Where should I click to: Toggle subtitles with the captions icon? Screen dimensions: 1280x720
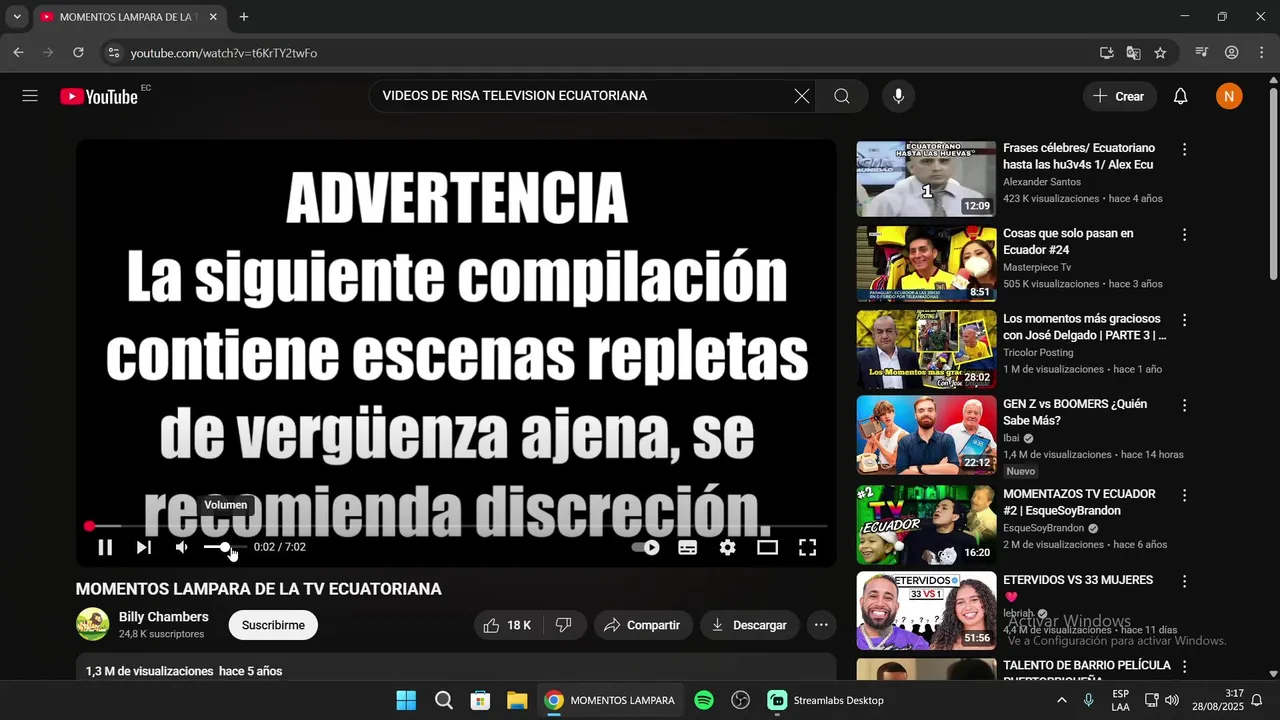click(x=688, y=547)
